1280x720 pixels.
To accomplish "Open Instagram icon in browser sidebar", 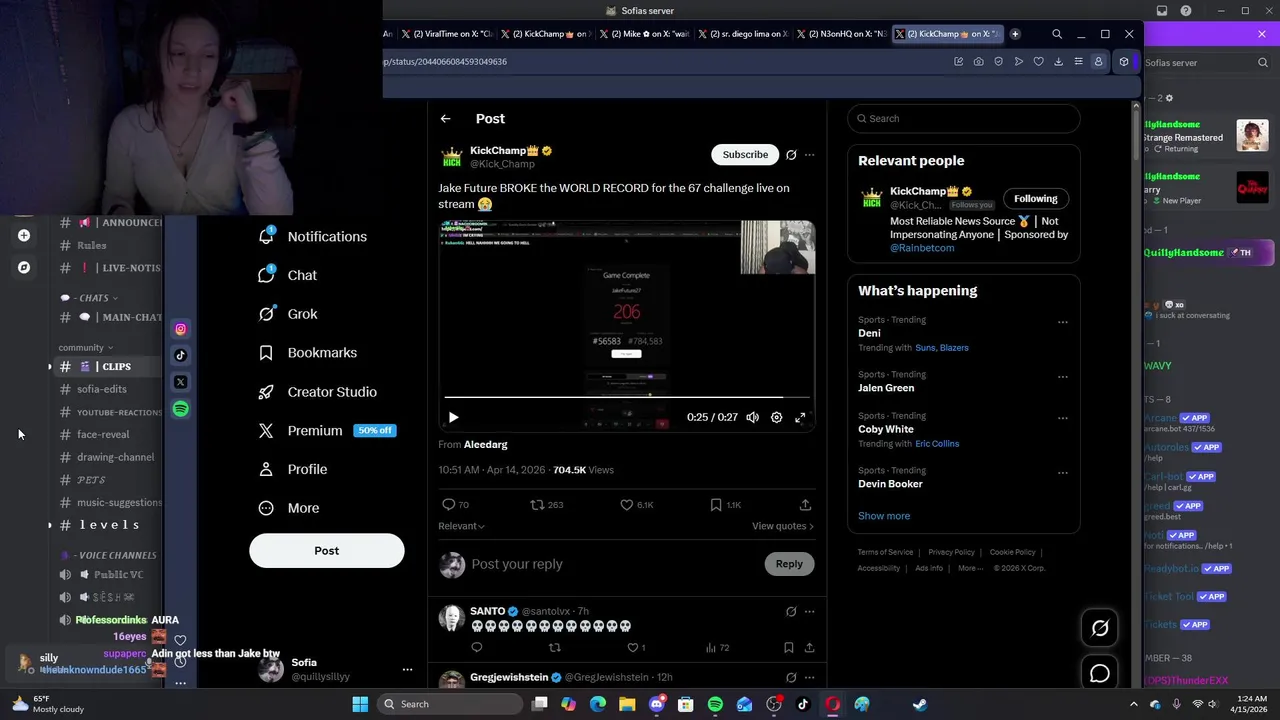I will pos(180,329).
